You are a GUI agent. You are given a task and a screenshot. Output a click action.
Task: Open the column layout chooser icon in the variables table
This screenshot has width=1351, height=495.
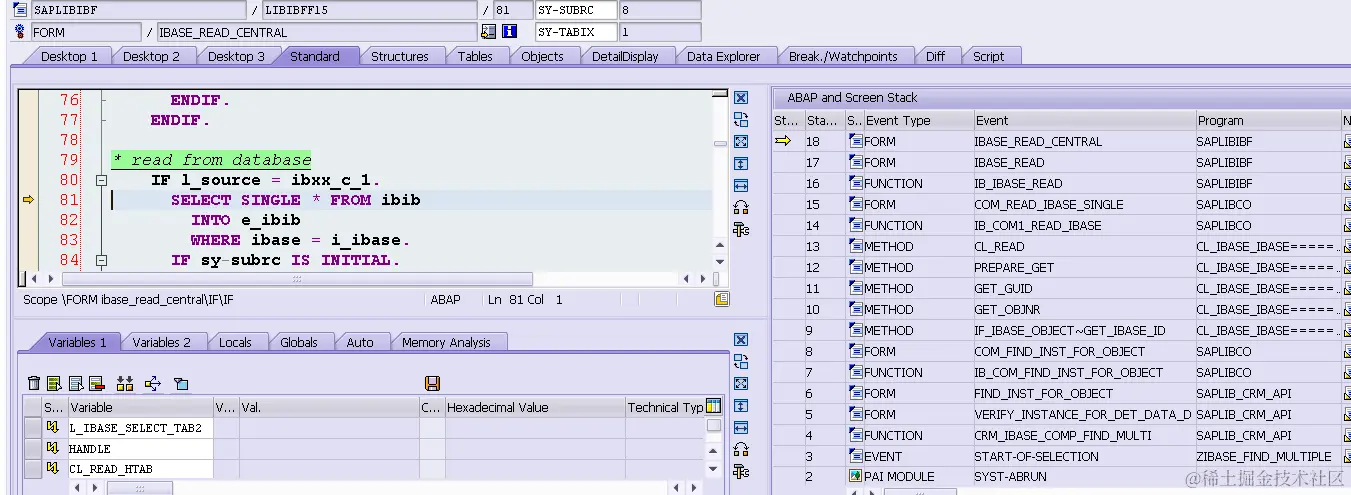coord(713,406)
